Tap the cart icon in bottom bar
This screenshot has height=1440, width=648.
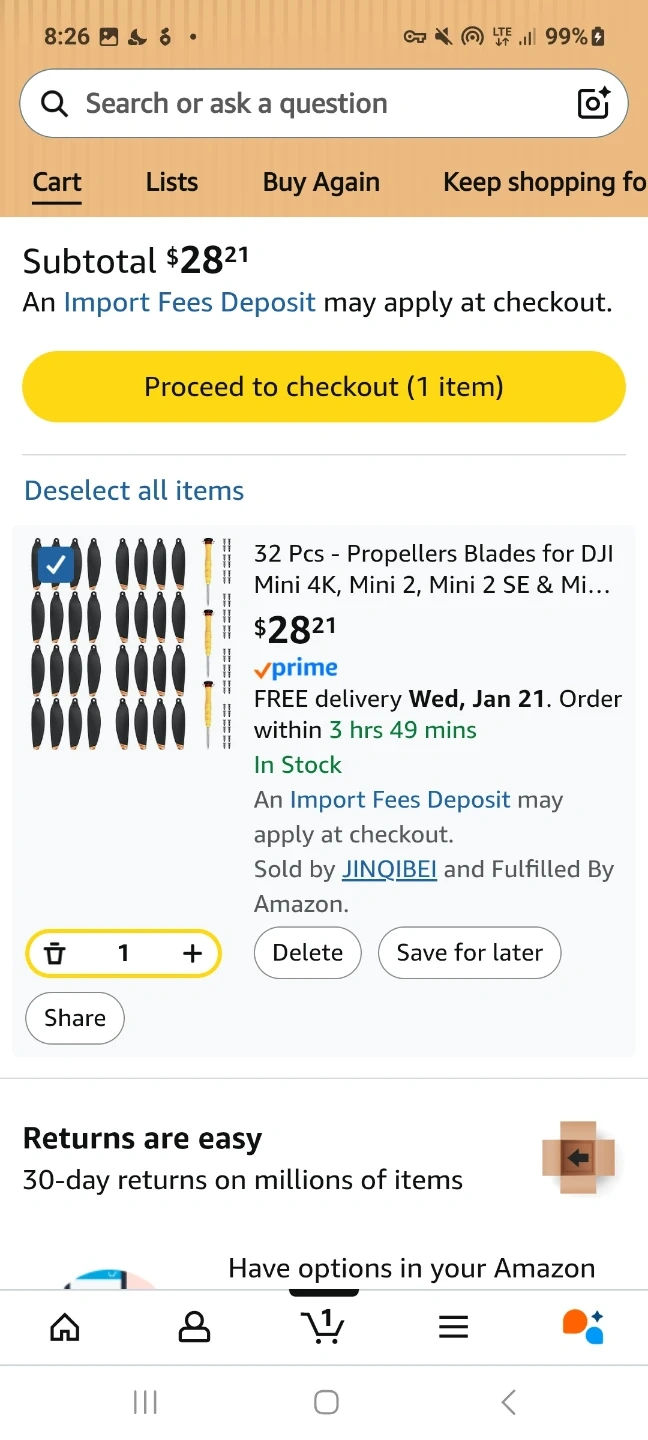(x=323, y=1326)
